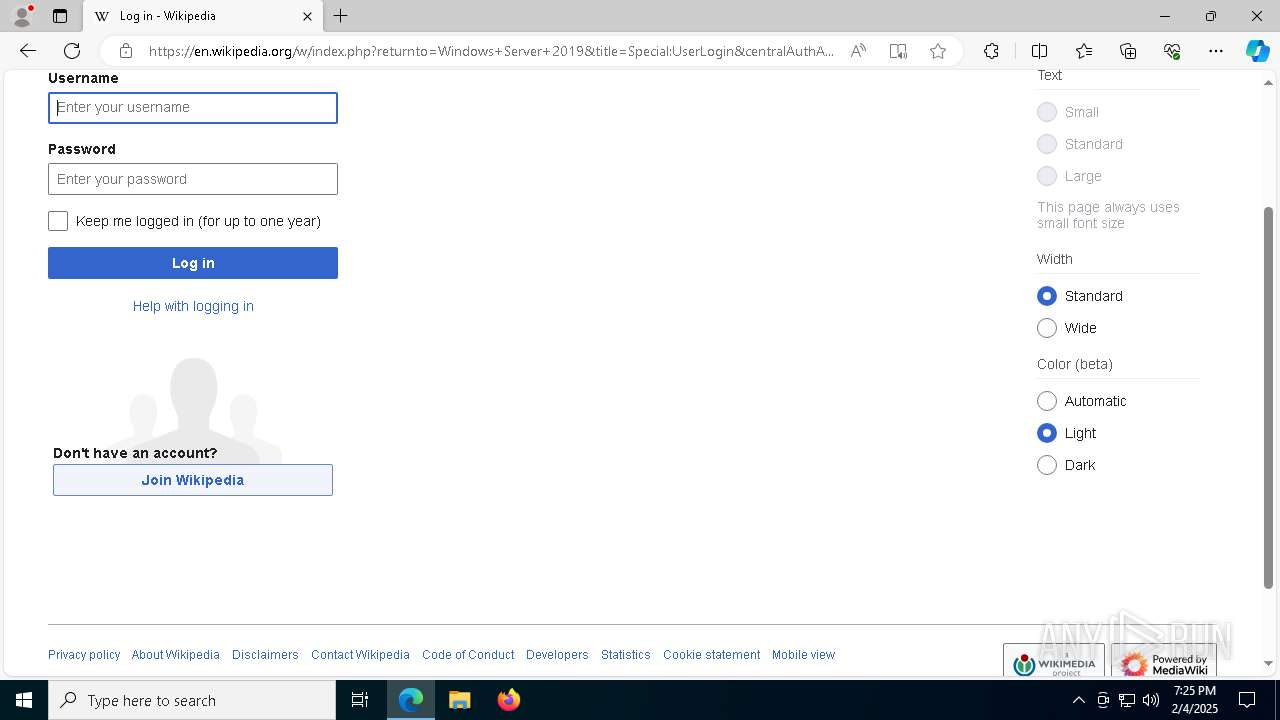Open the immersive reader icon
Viewport: 1280px width, 720px height.
click(898, 51)
